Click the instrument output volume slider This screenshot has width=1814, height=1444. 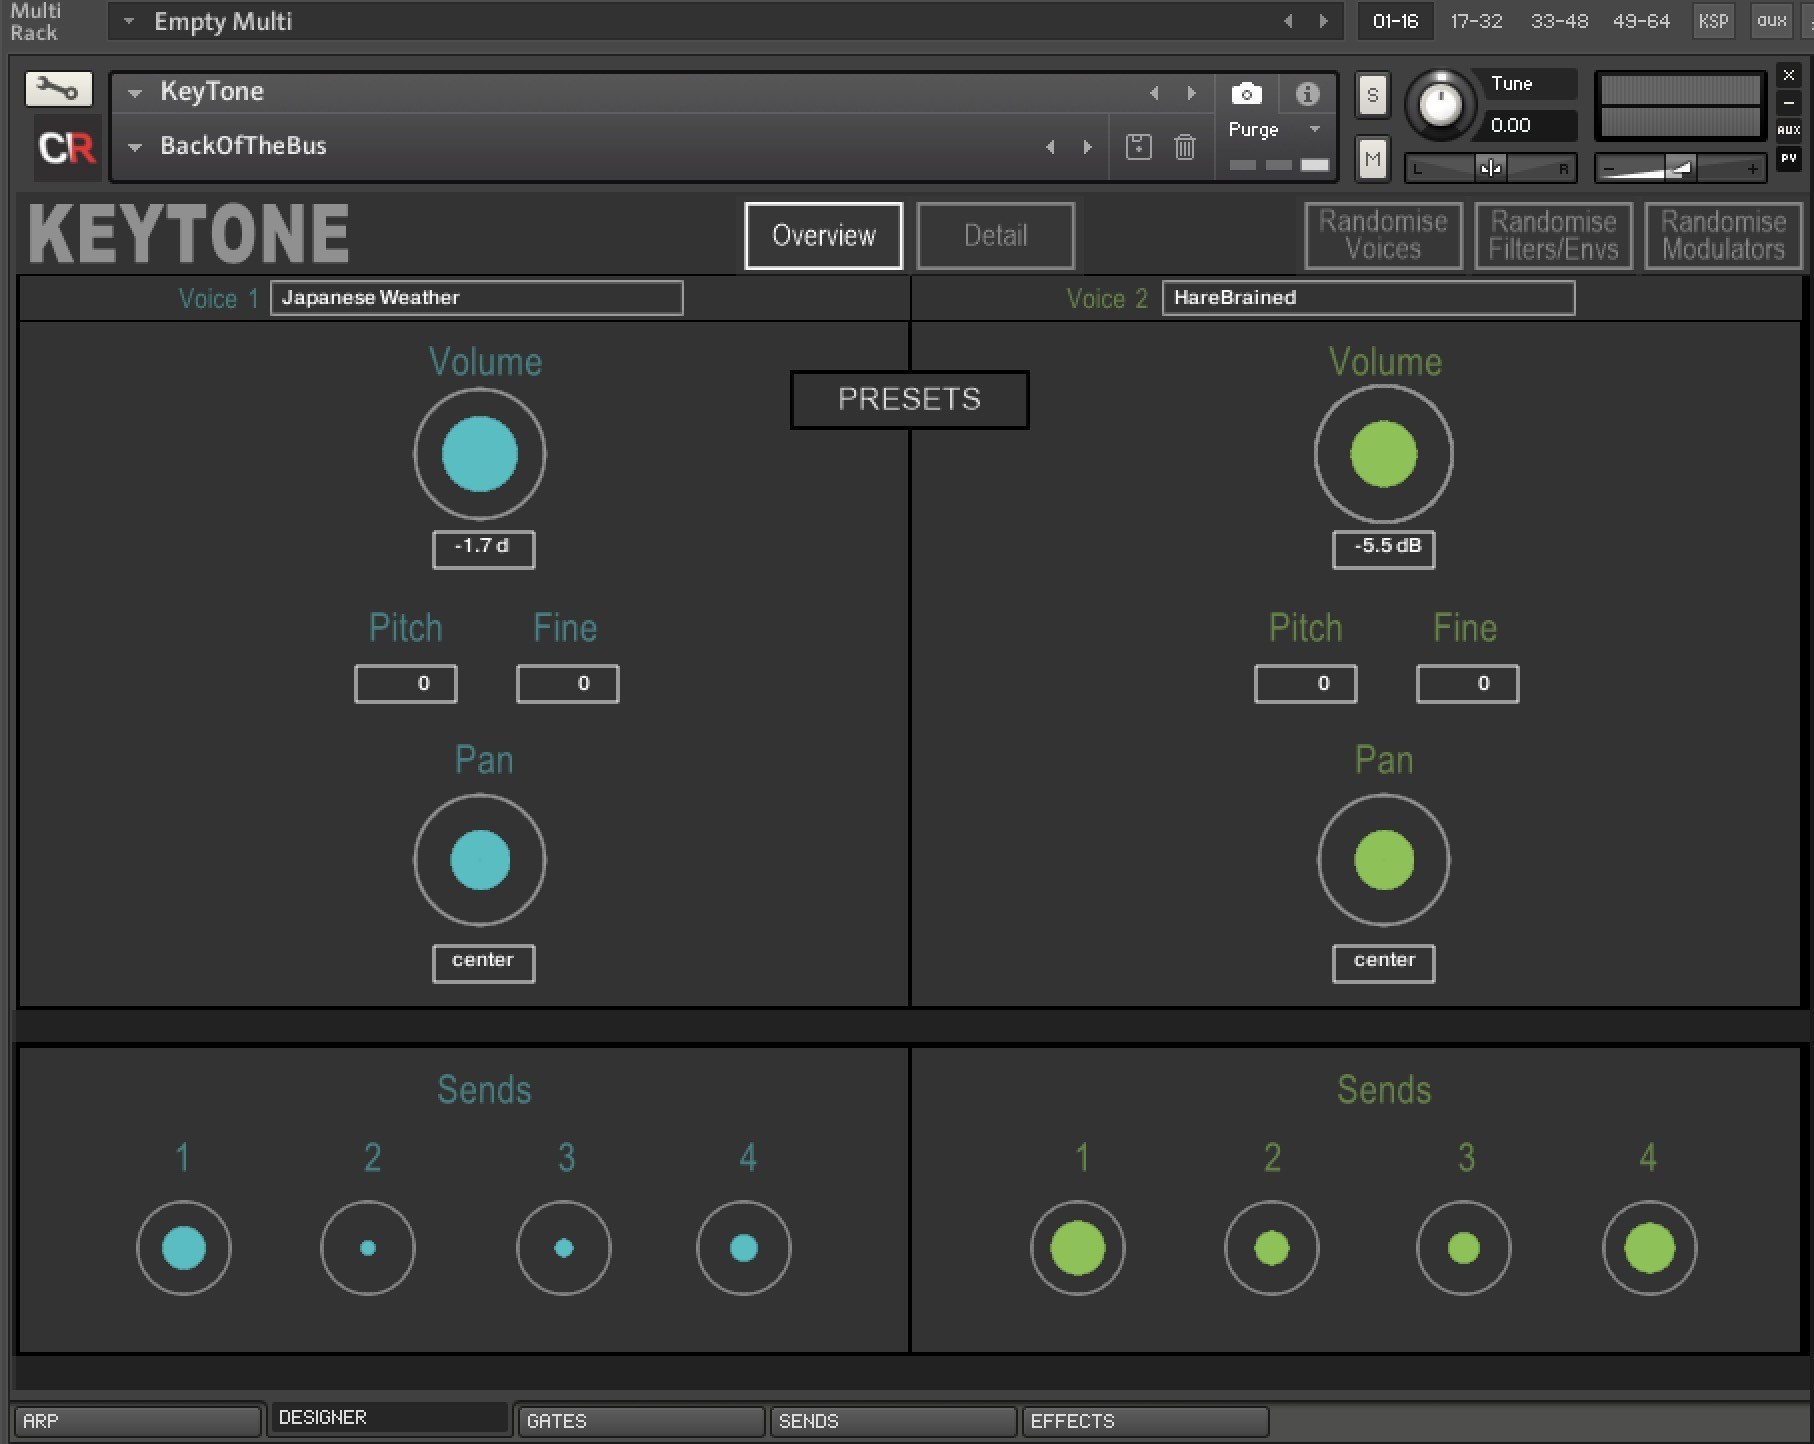(x=1680, y=168)
